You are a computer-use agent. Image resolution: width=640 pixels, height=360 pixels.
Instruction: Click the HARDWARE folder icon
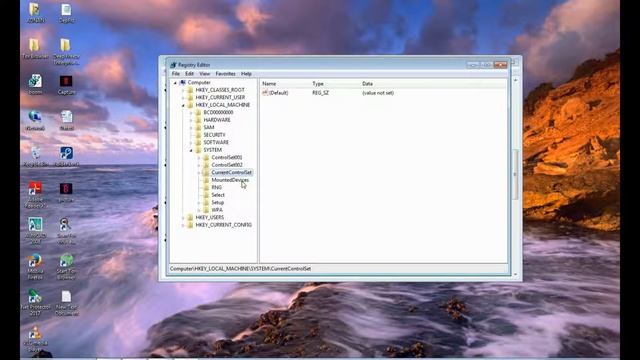pyautogui.click(x=198, y=120)
